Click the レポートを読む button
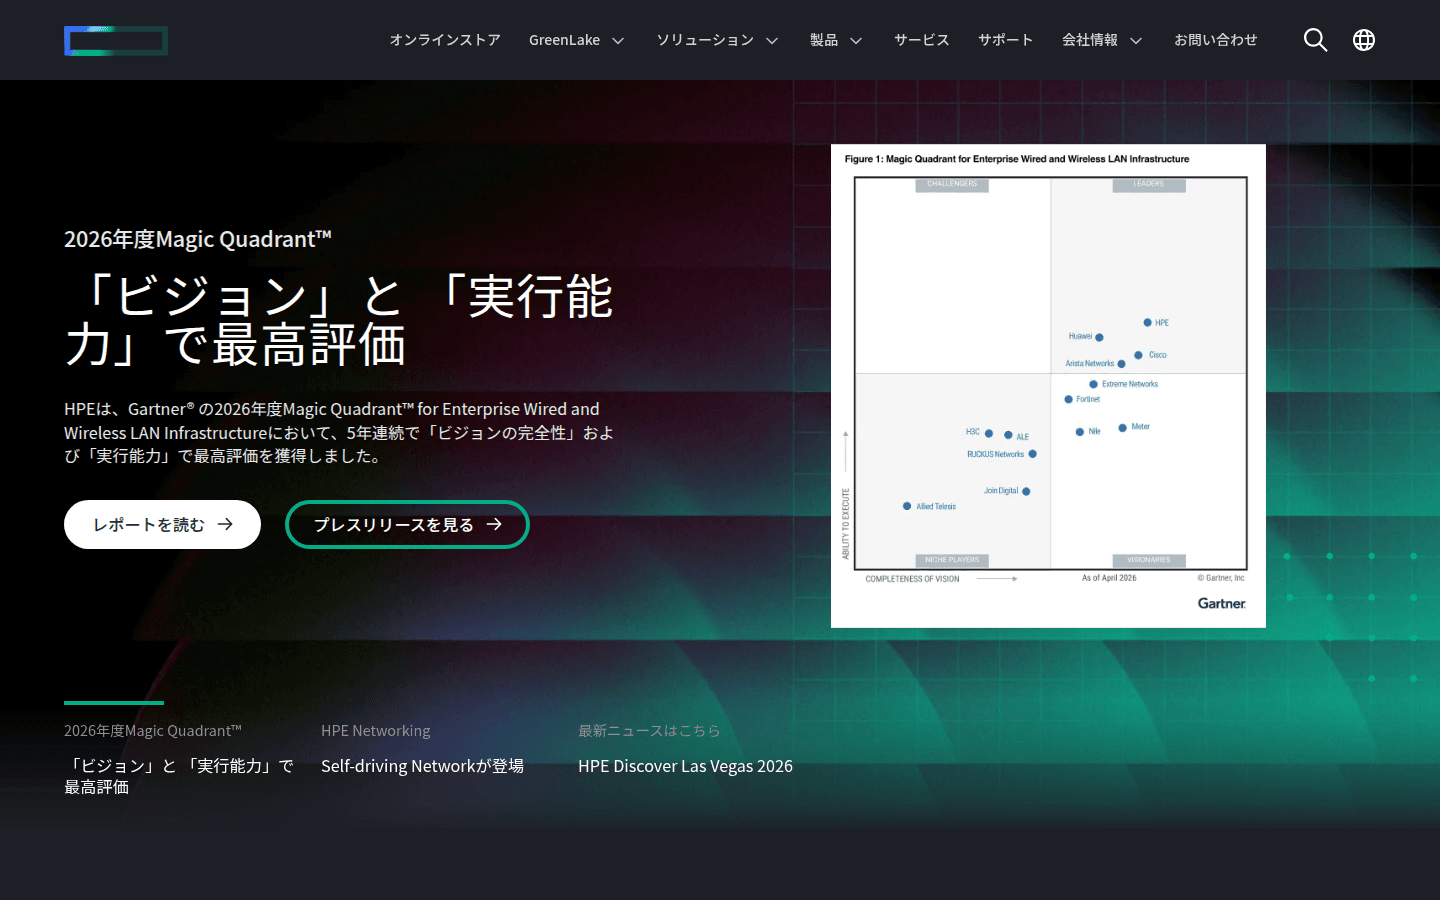 pyautogui.click(x=162, y=525)
